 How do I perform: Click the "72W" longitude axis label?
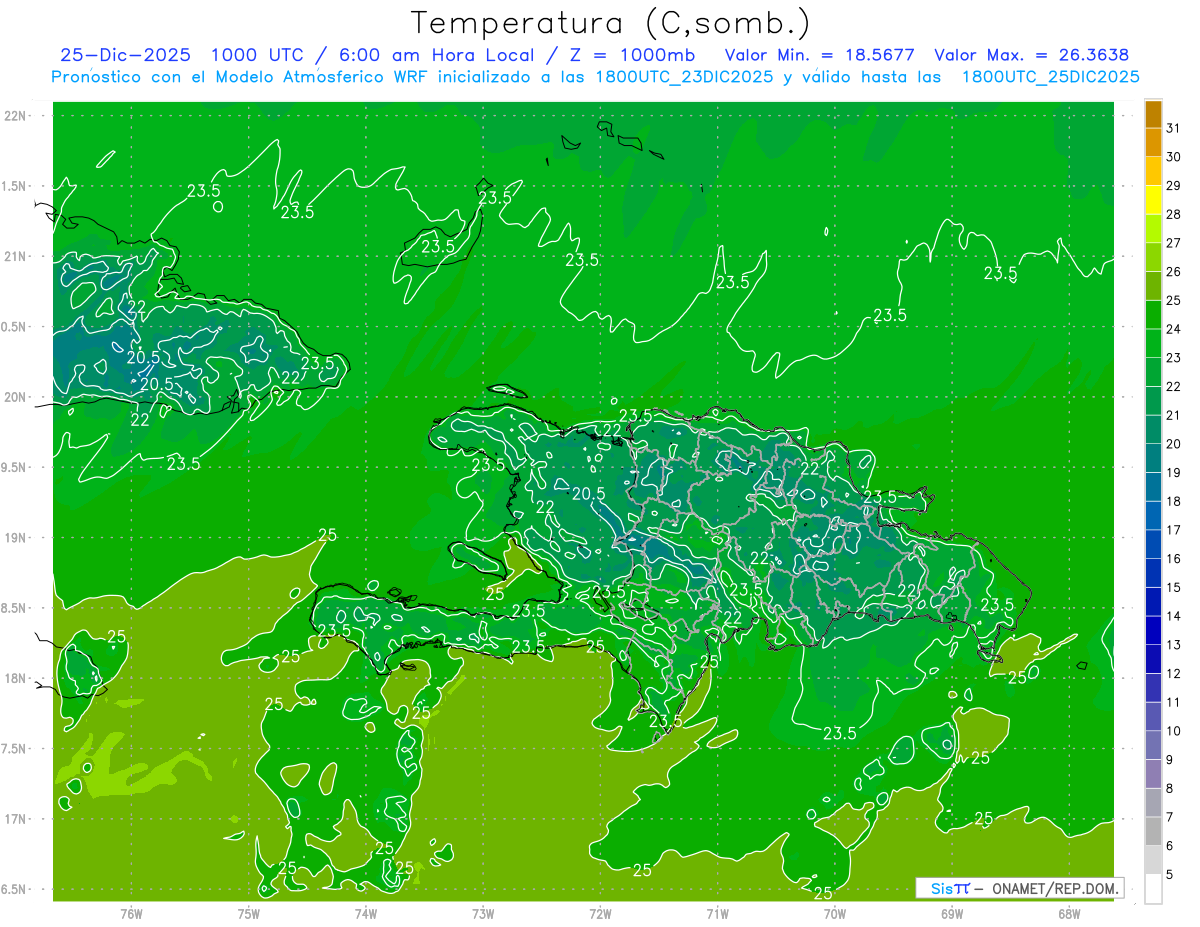pyautogui.click(x=601, y=913)
